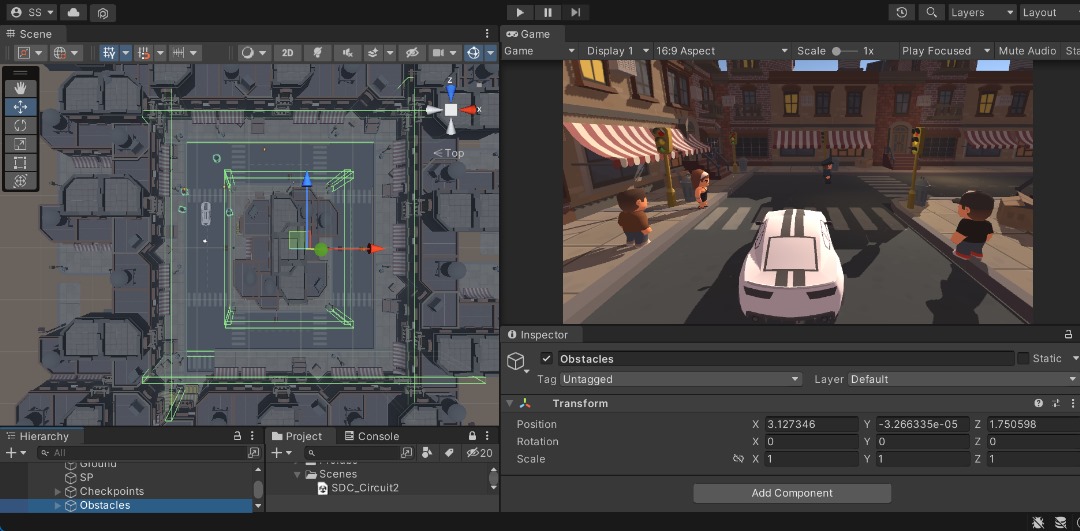Select the Hand view tool
This screenshot has height=531, width=1080.
coord(20,89)
